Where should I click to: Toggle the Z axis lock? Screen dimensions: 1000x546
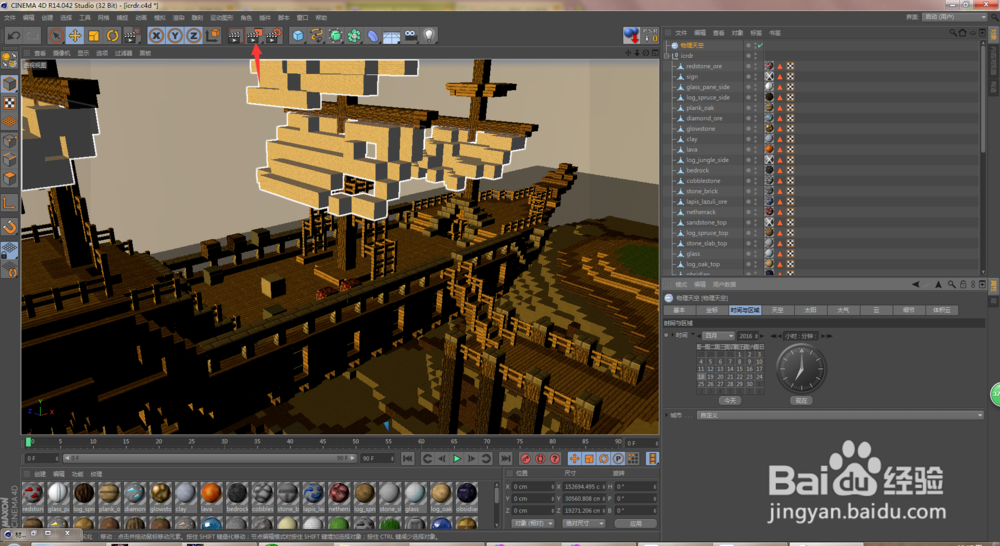pos(193,36)
